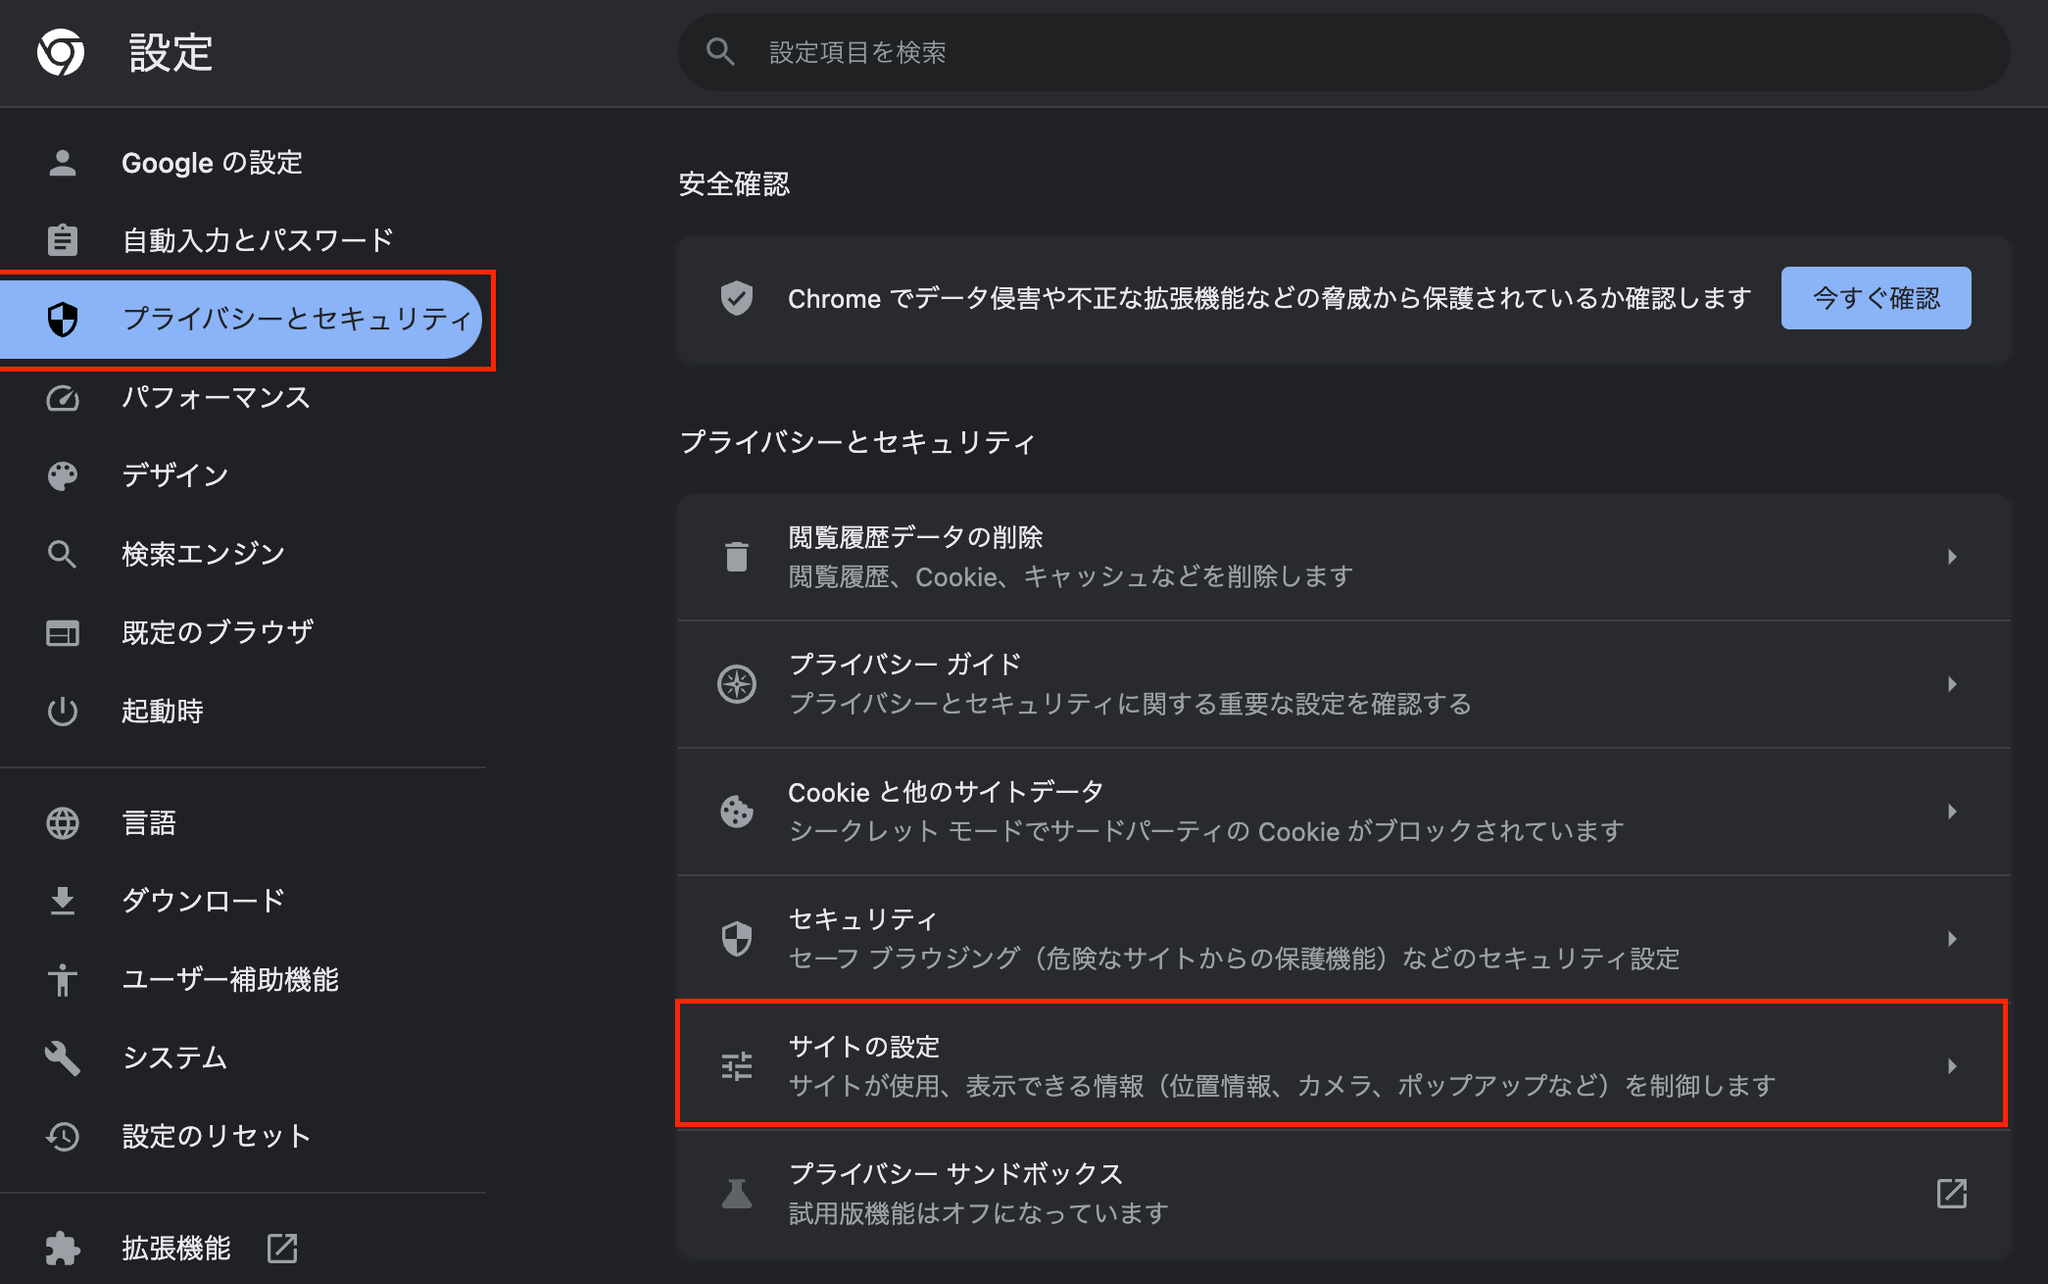The width and height of the screenshot is (2048, 1284).
Task: Open プライバシー サンドボックス via external link icon
Action: point(1951,1193)
